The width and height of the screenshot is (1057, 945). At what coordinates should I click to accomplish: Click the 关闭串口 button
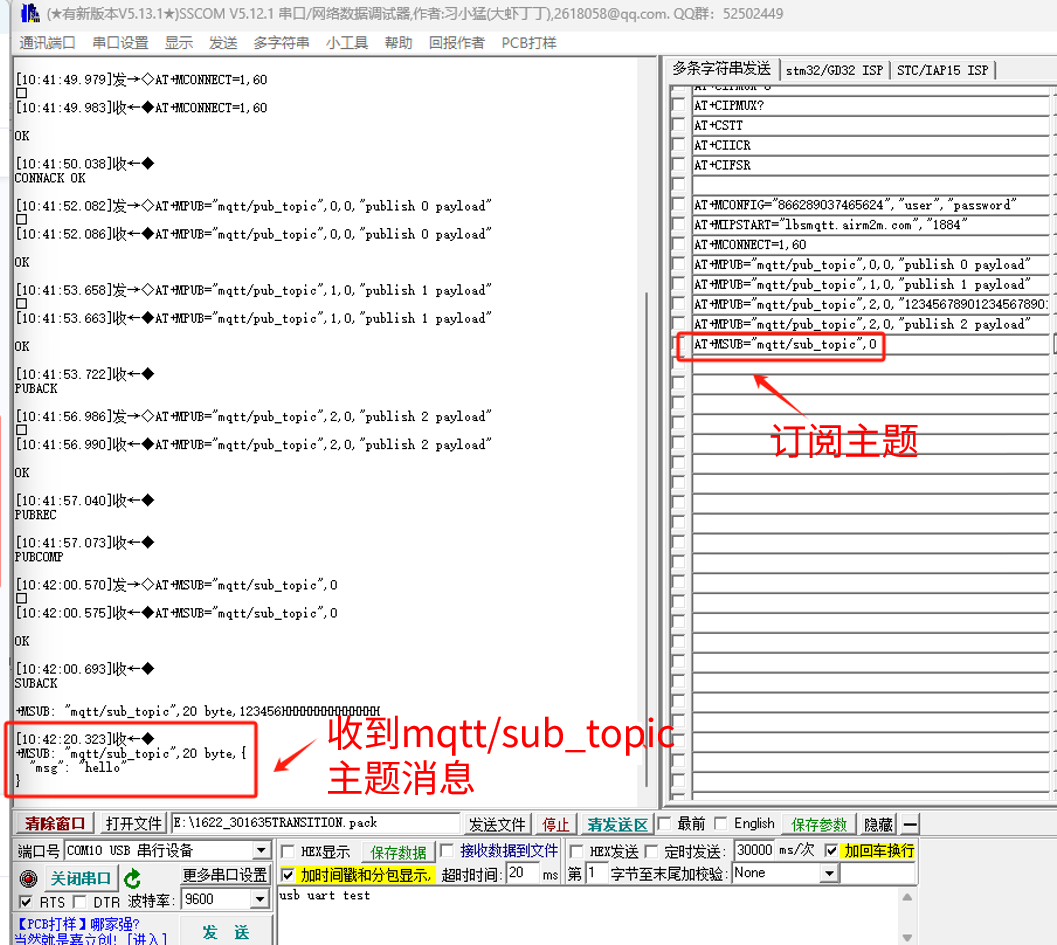(x=80, y=878)
